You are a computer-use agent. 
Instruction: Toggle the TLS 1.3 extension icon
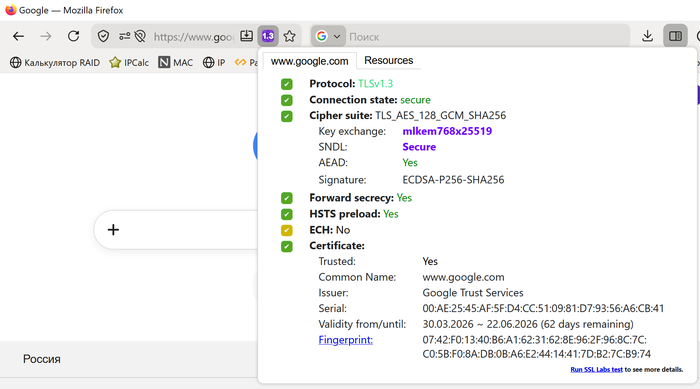tap(268, 36)
